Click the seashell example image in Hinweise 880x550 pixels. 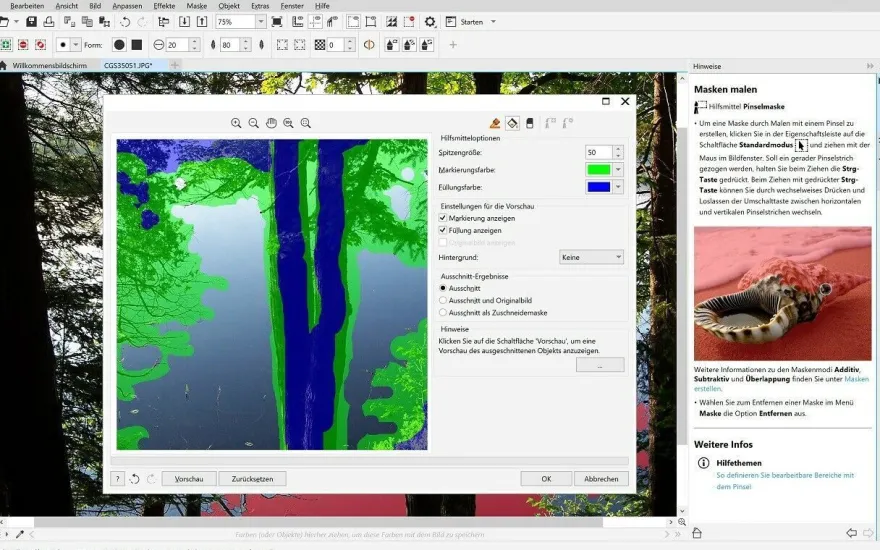(782, 293)
